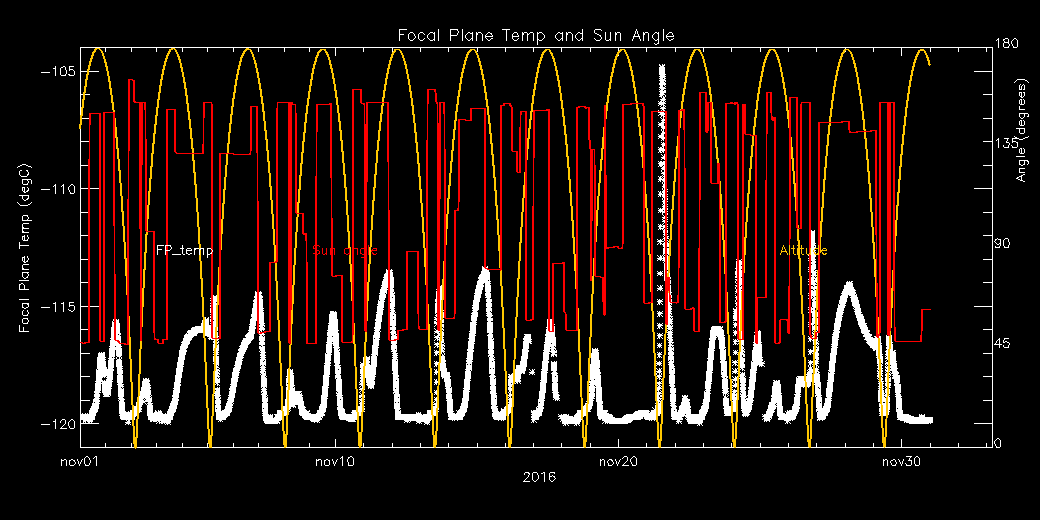This screenshot has height=520, width=1040.
Task: Click the 'FP_temp' legend label
Action: 184,251
